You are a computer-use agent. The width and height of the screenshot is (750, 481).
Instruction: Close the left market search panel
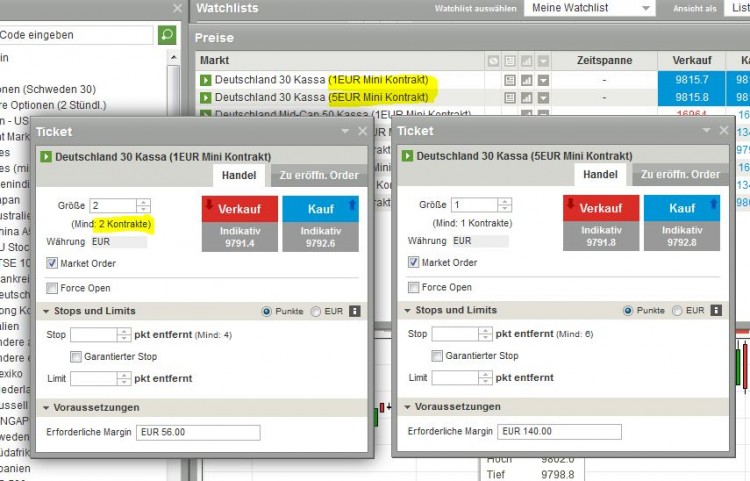coord(177,8)
